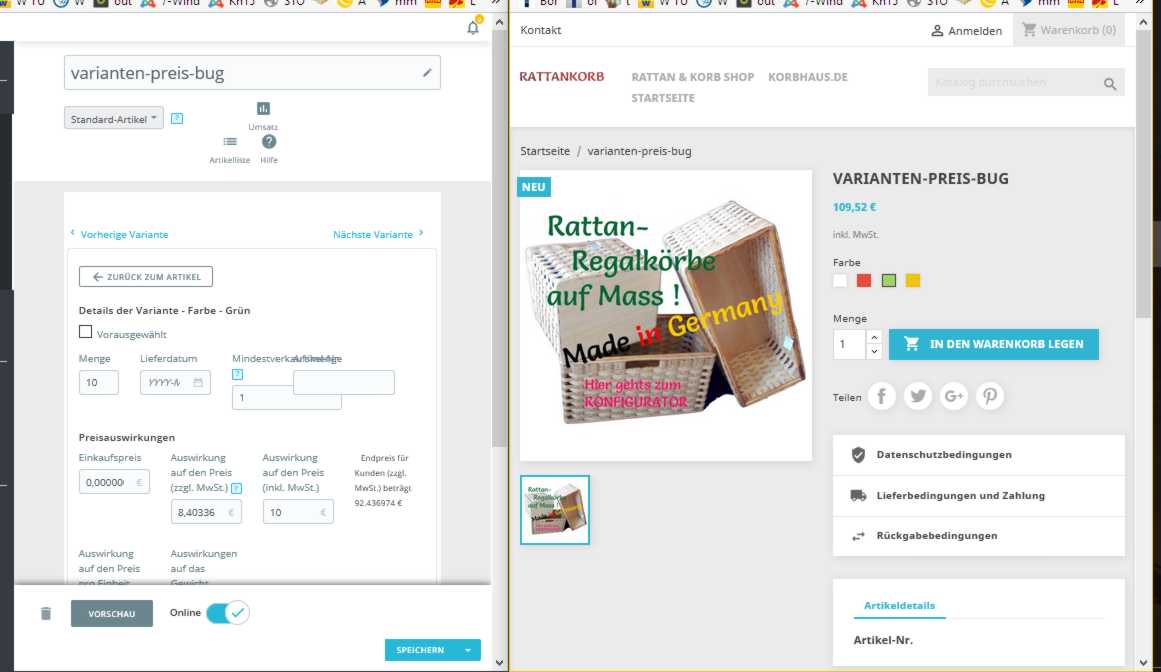Select the red Farbe swatch
The width and height of the screenshot is (1161, 672).
[x=864, y=280]
